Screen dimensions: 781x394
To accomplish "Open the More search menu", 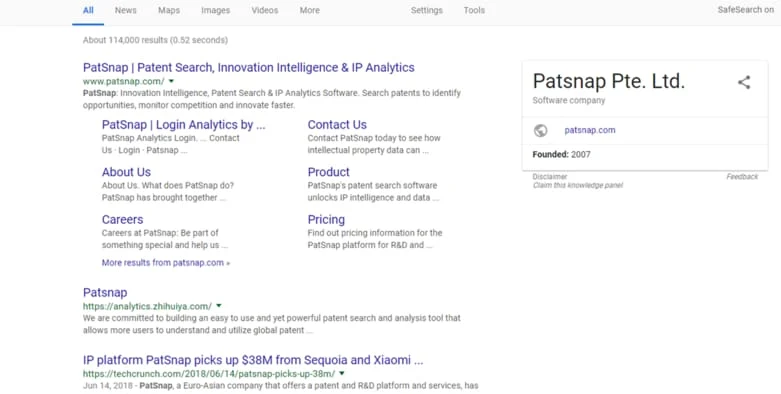I will (309, 10).
